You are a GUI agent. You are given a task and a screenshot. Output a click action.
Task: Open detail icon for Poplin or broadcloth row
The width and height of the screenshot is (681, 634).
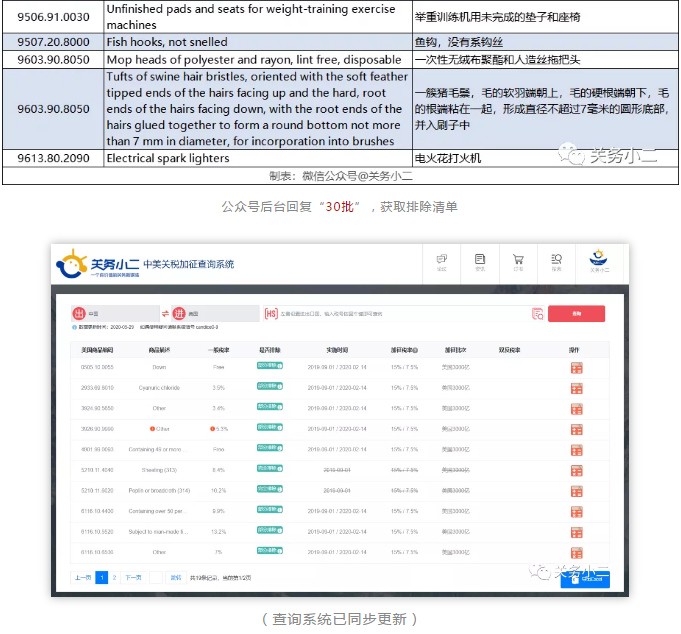point(576,491)
